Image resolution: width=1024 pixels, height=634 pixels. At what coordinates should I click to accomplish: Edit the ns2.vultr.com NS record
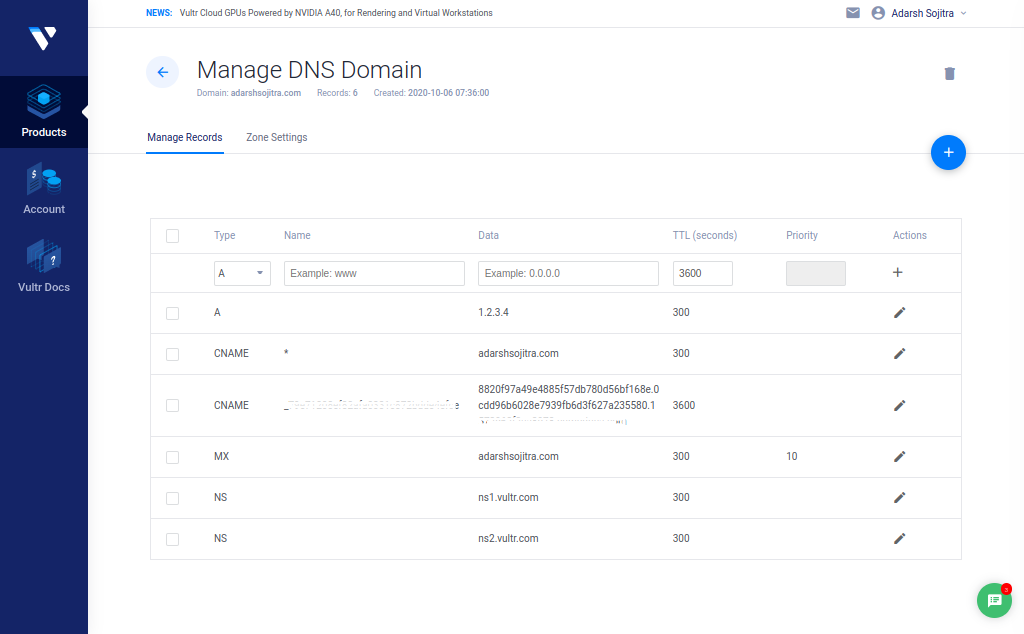pyautogui.click(x=899, y=539)
